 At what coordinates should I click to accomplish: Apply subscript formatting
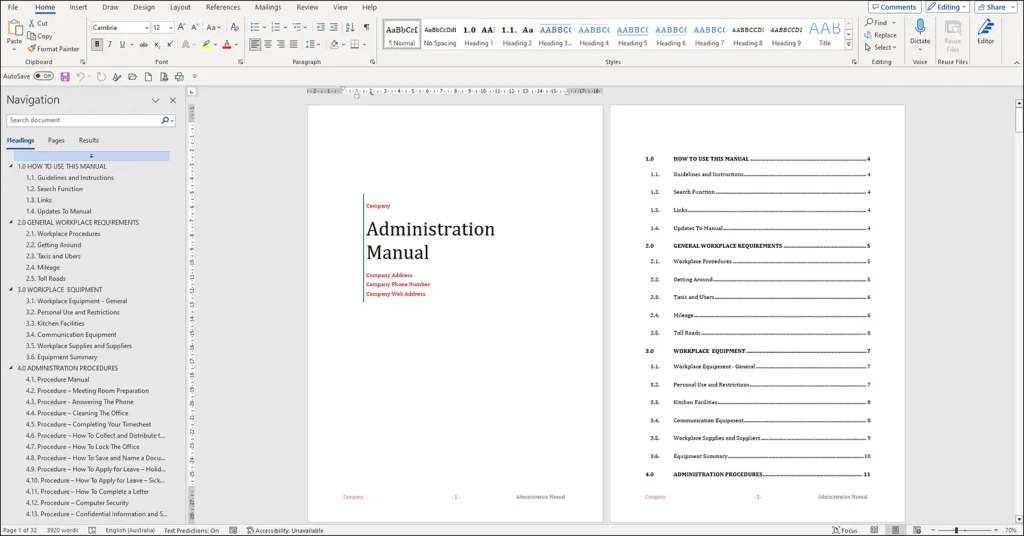[157, 44]
